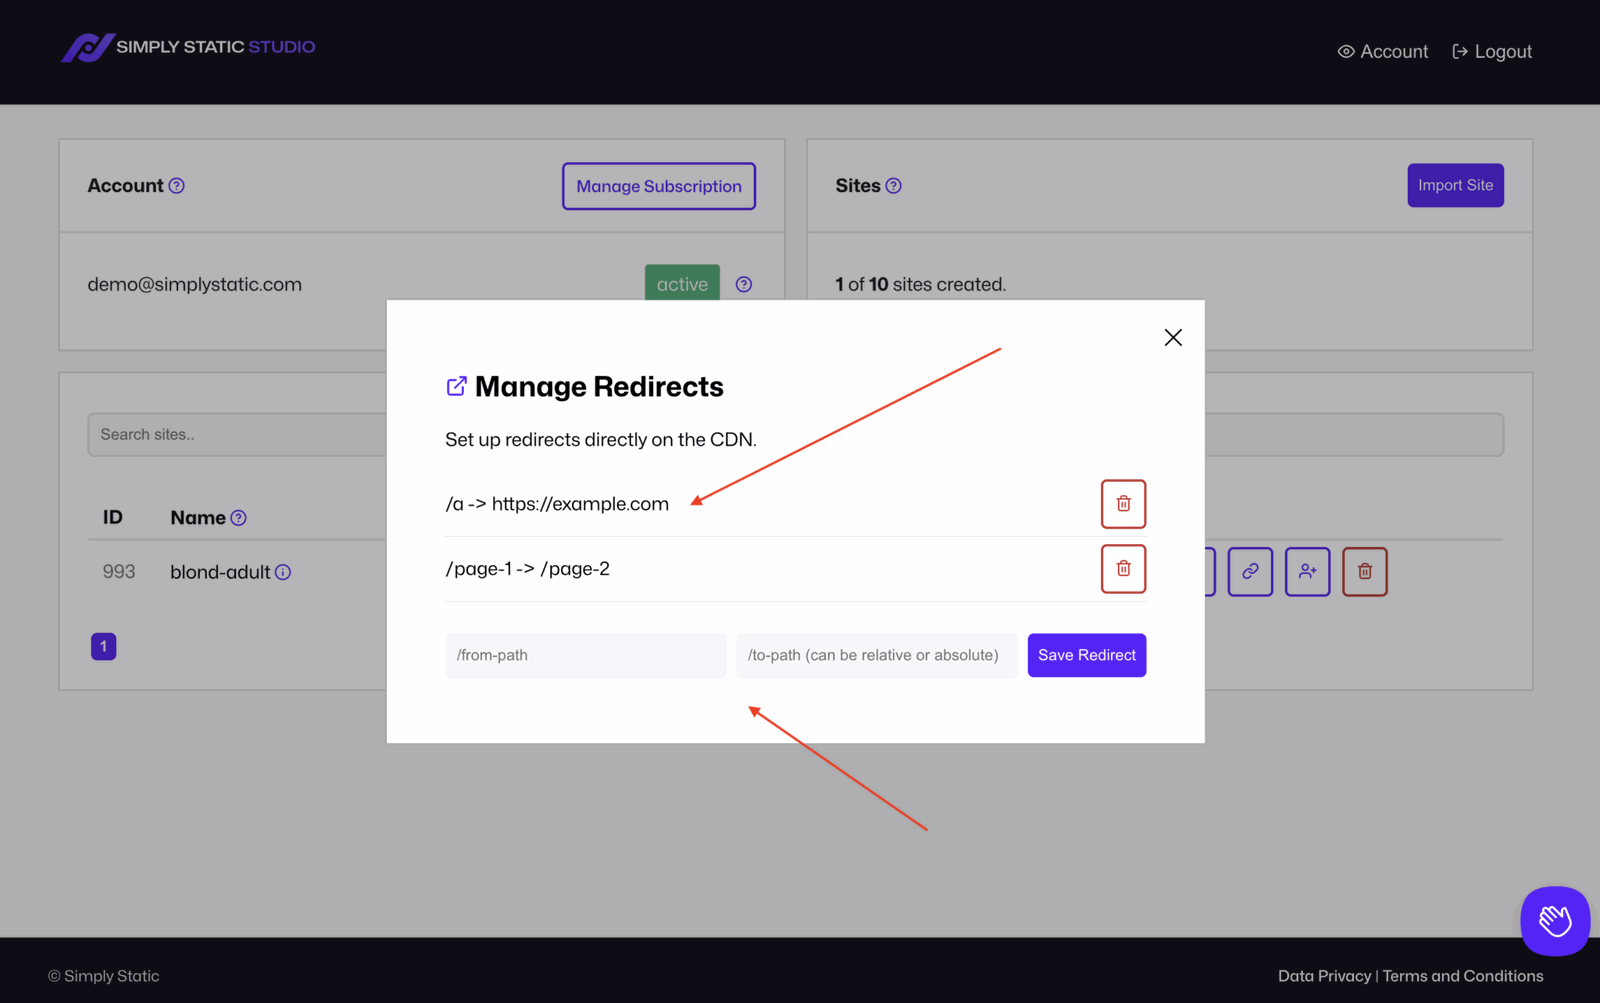Click the help icon beside the active badge

tap(743, 284)
